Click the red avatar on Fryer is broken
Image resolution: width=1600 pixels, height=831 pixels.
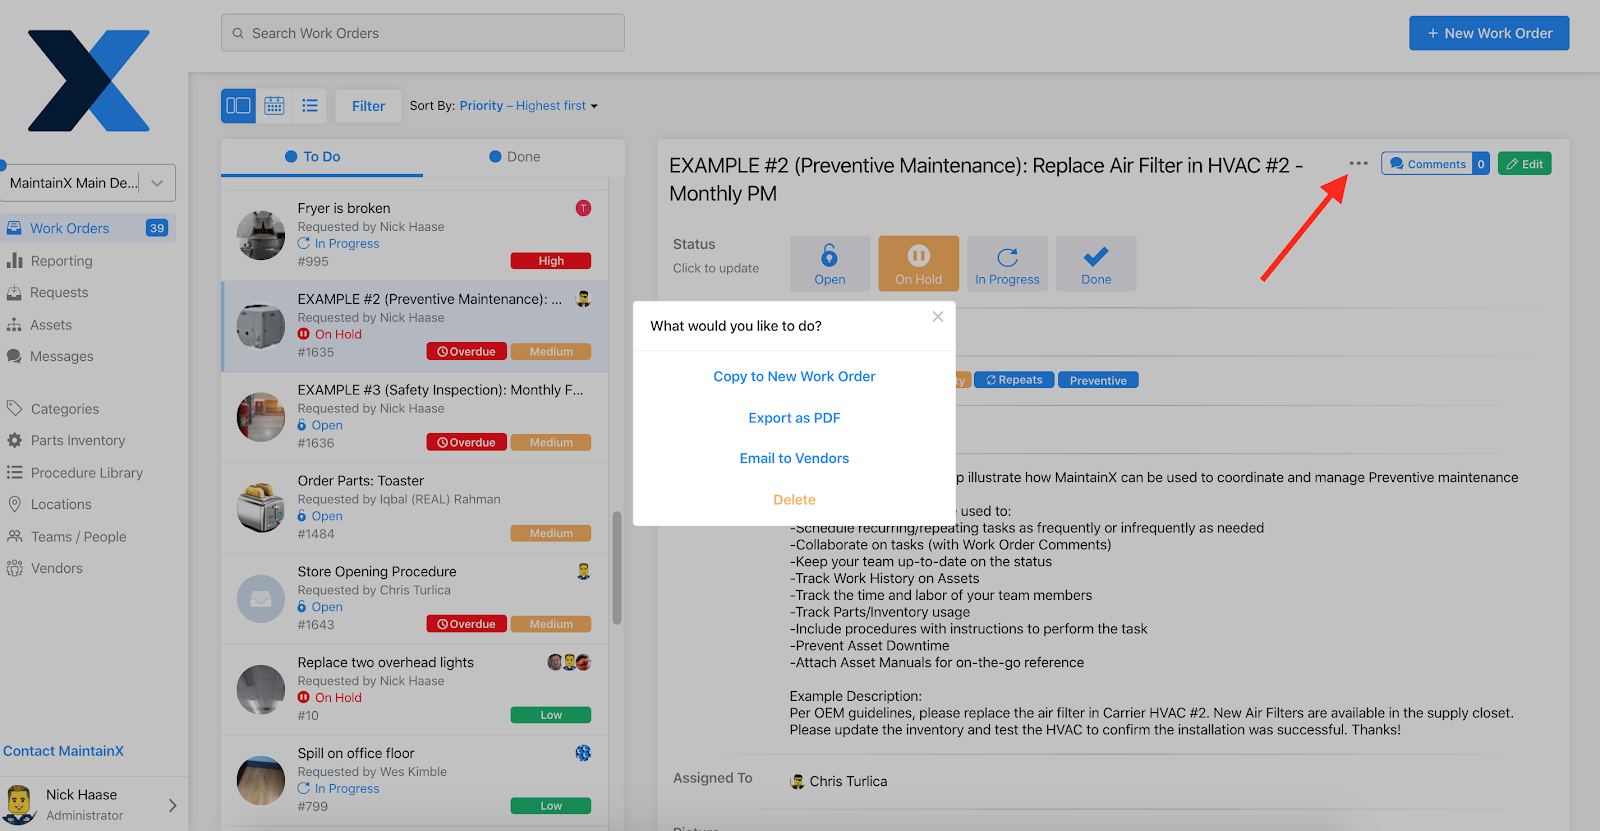pyautogui.click(x=583, y=208)
